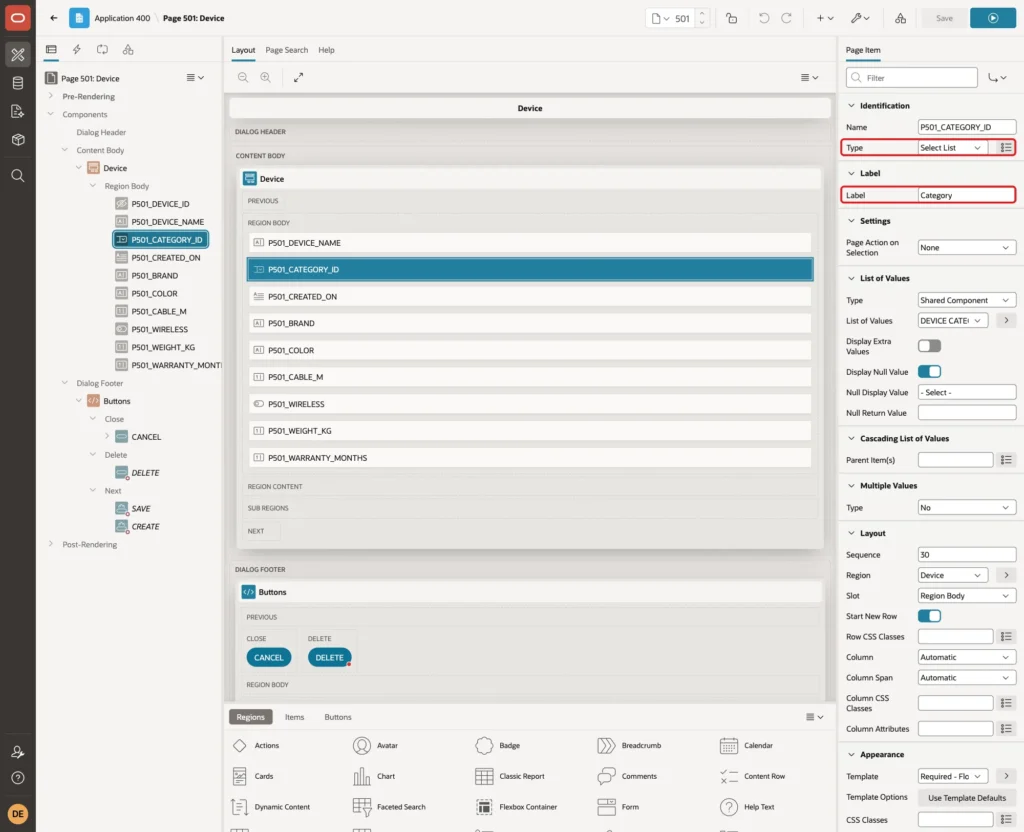The width and height of the screenshot is (1024, 832).
Task: Go to Device region arrow button
Action: (x=1006, y=575)
